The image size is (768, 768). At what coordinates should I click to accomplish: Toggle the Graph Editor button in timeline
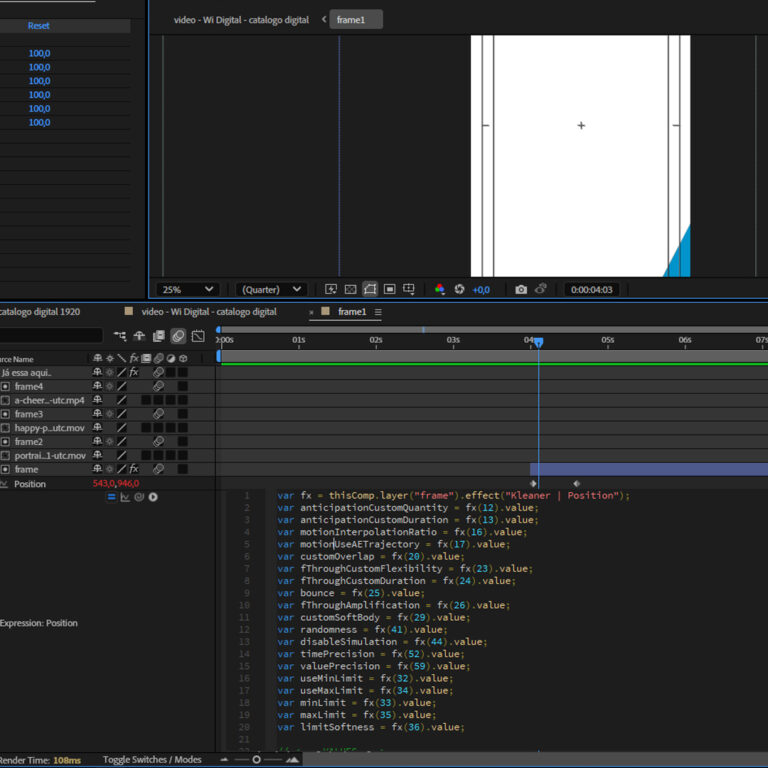[198, 336]
